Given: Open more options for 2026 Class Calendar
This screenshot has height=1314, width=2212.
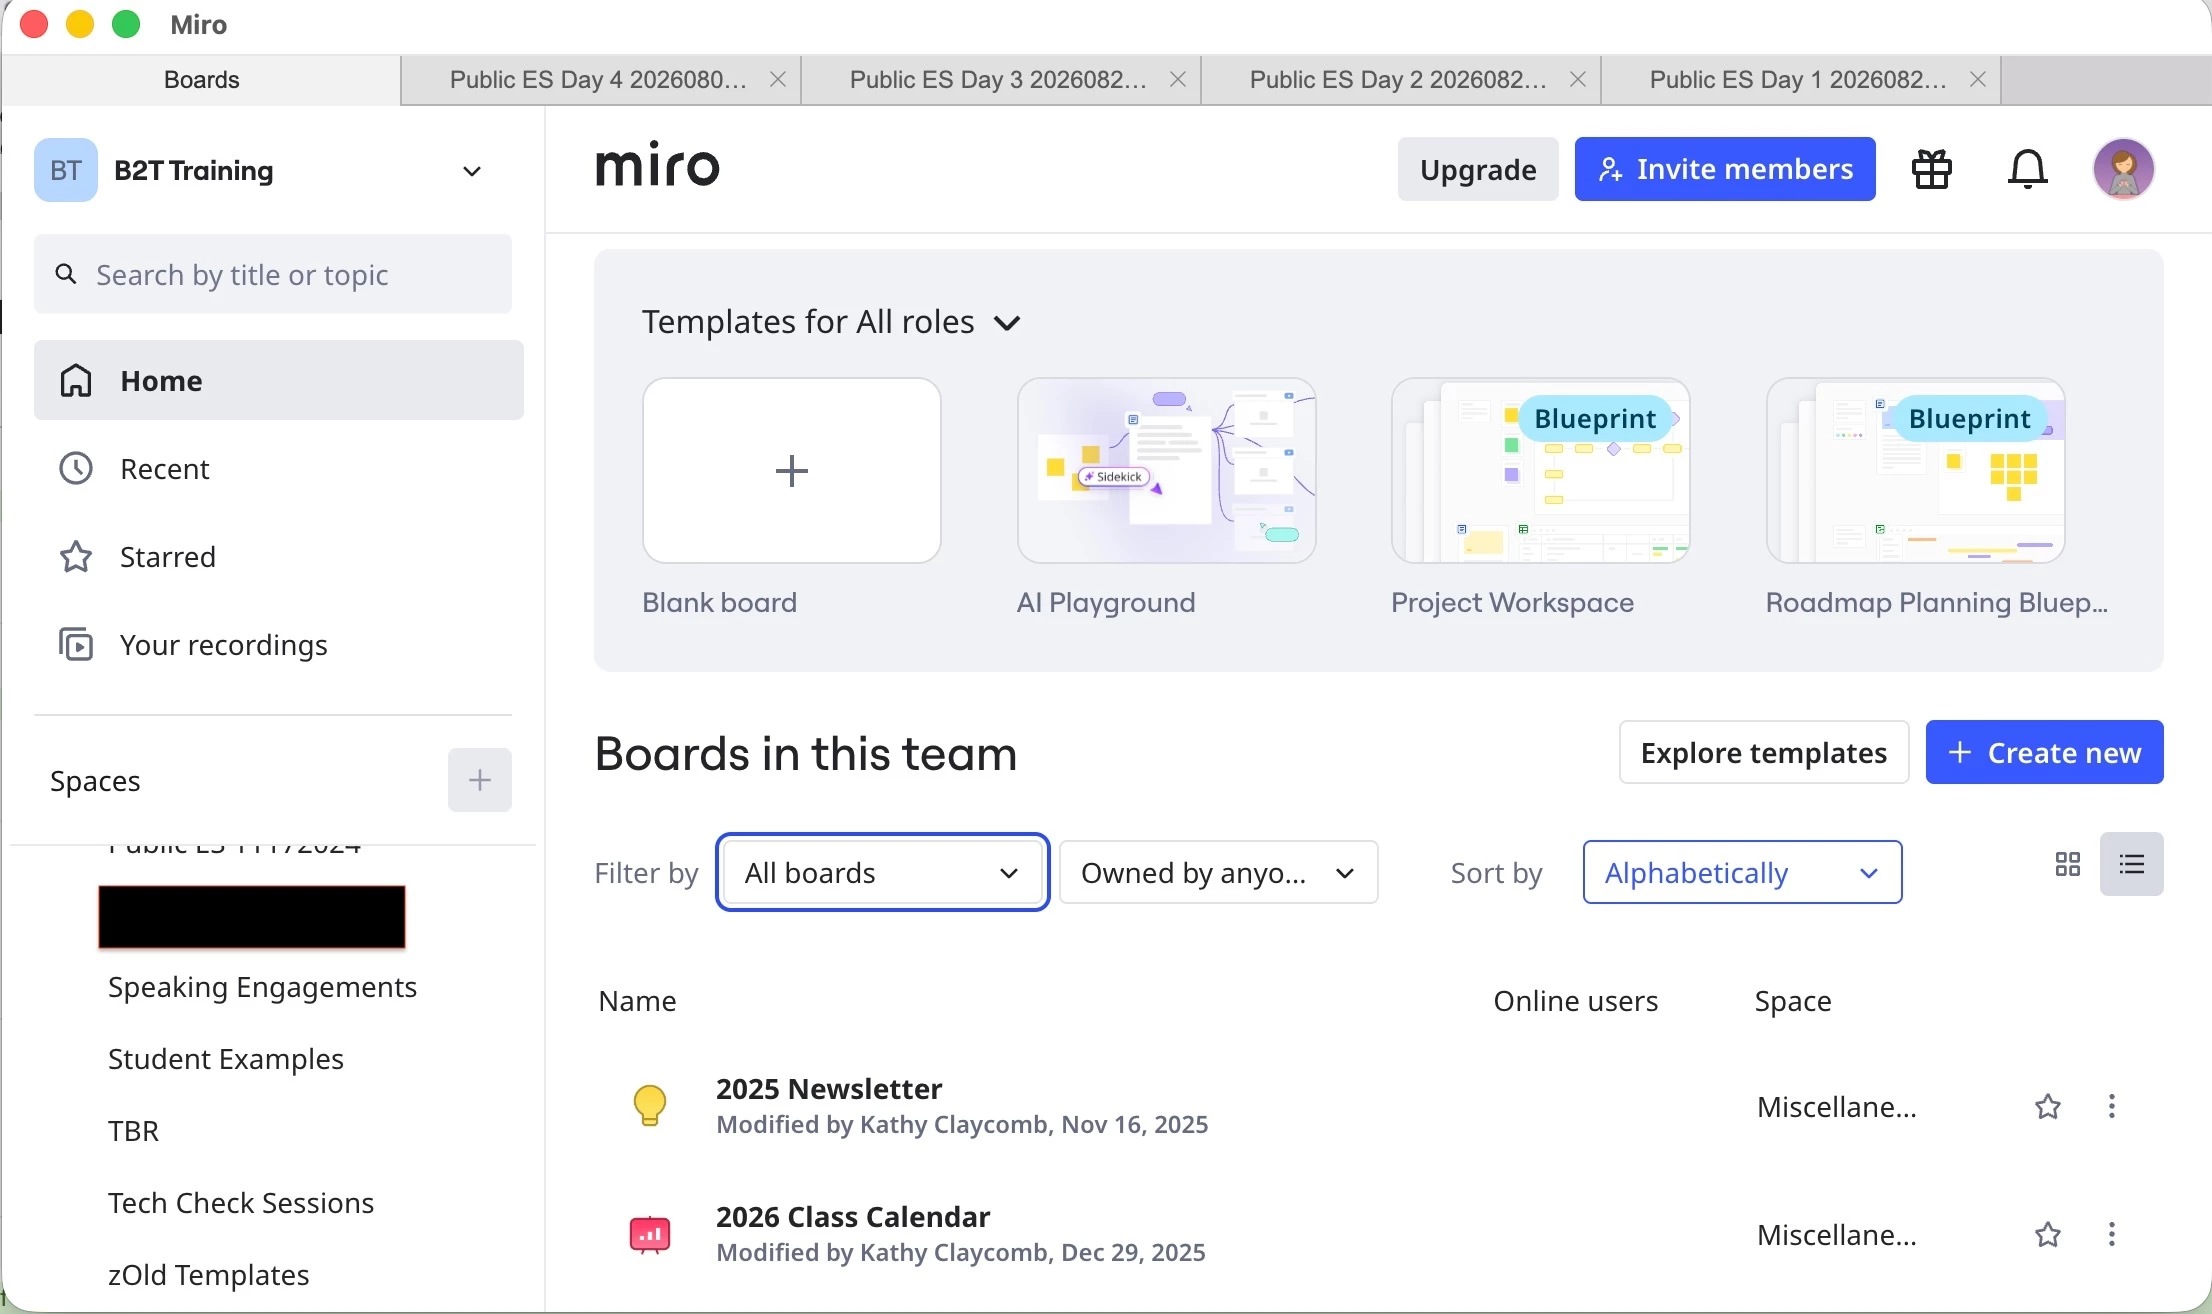Looking at the screenshot, I should (x=2112, y=1235).
